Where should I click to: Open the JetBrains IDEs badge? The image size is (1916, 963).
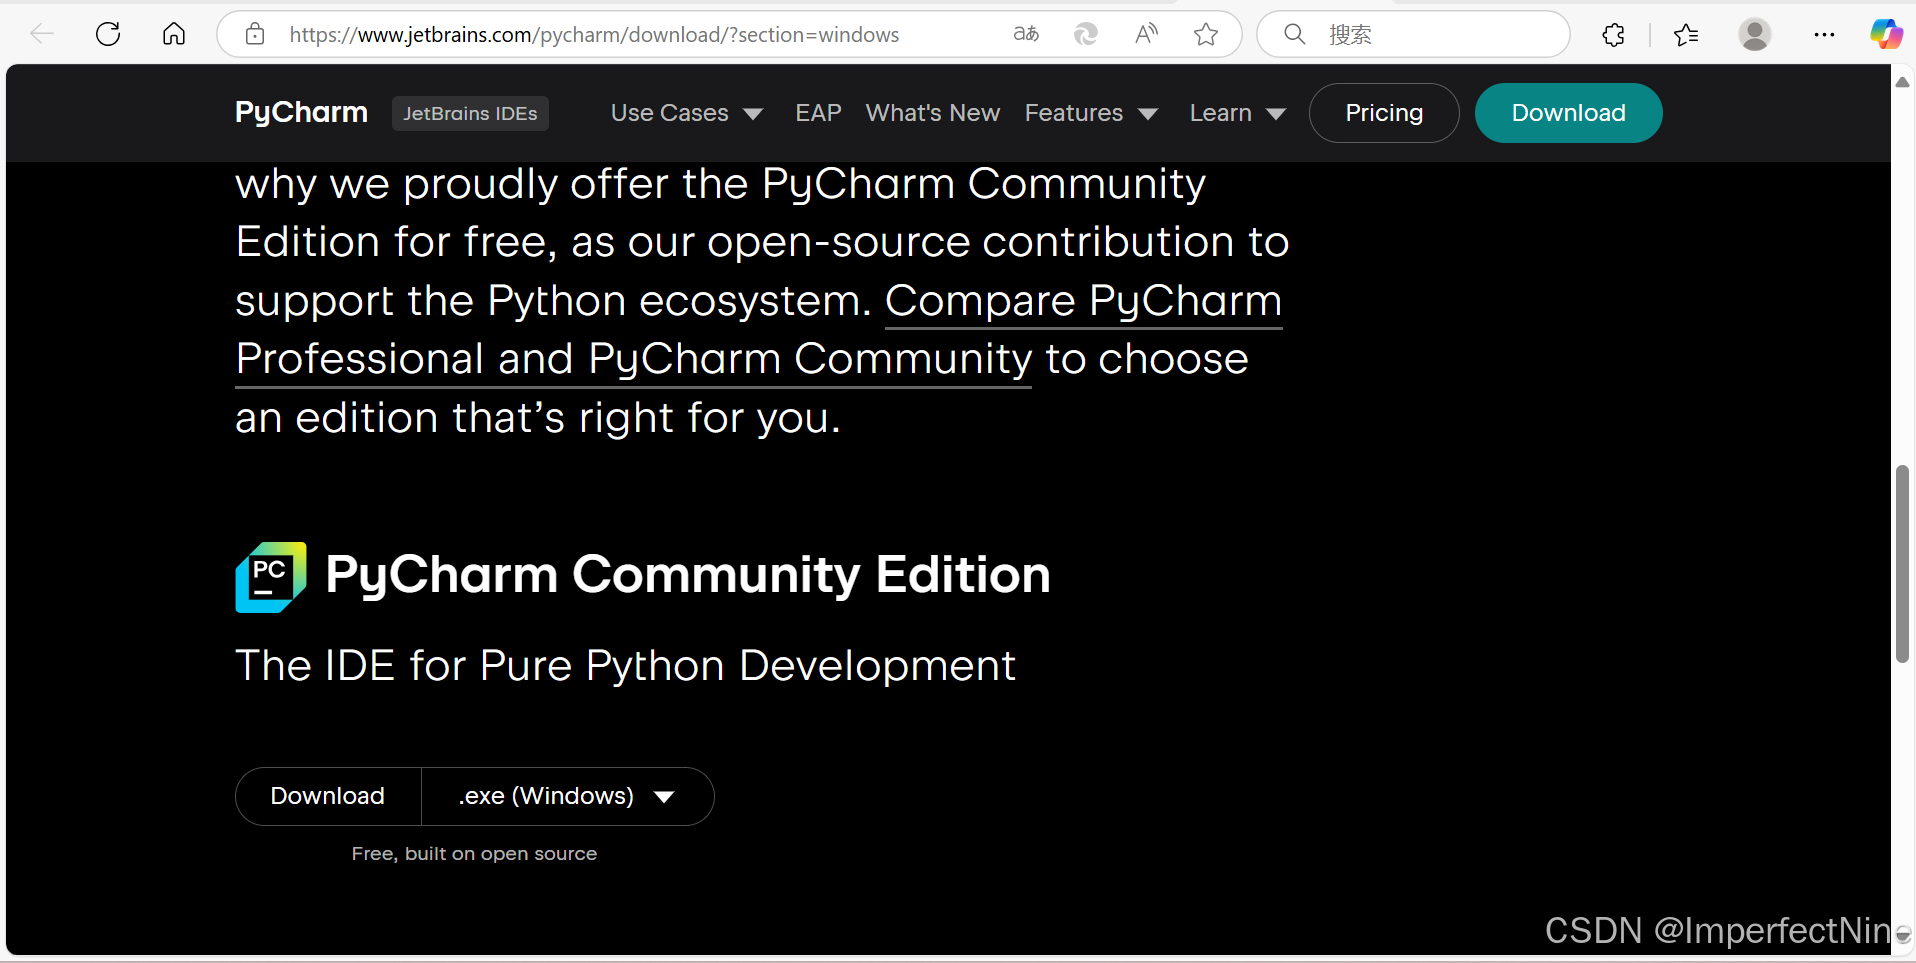point(470,113)
